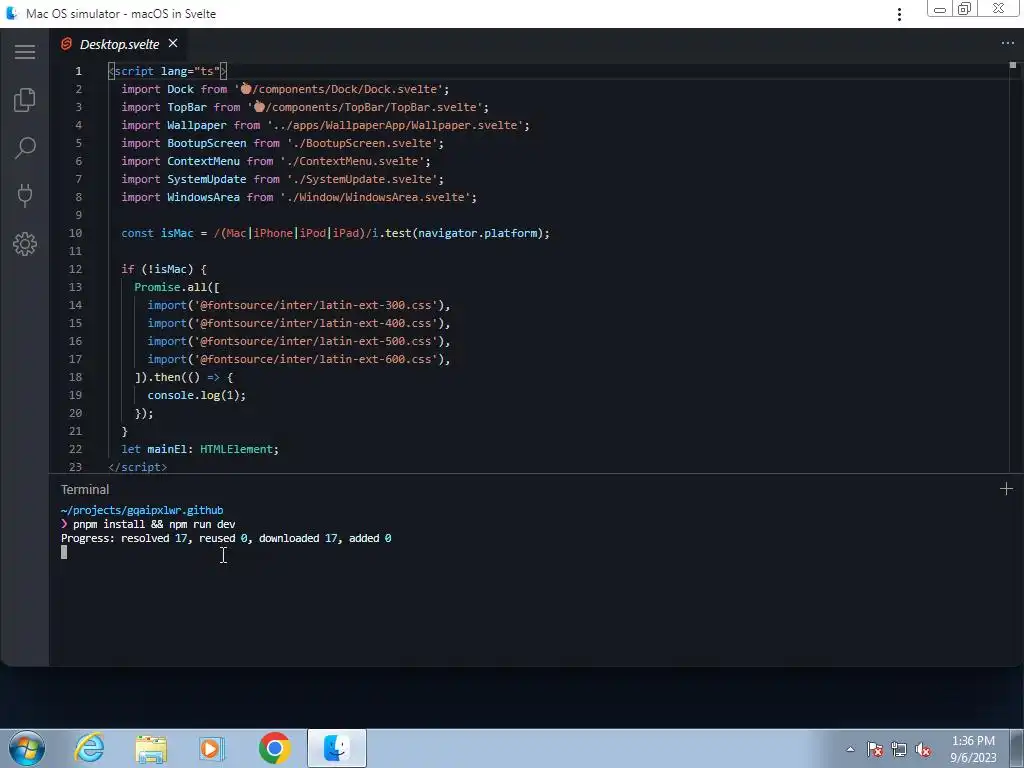Click line number 10 in the gutter
The height and width of the screenshot is (768, 1024).
click(76, 233)
